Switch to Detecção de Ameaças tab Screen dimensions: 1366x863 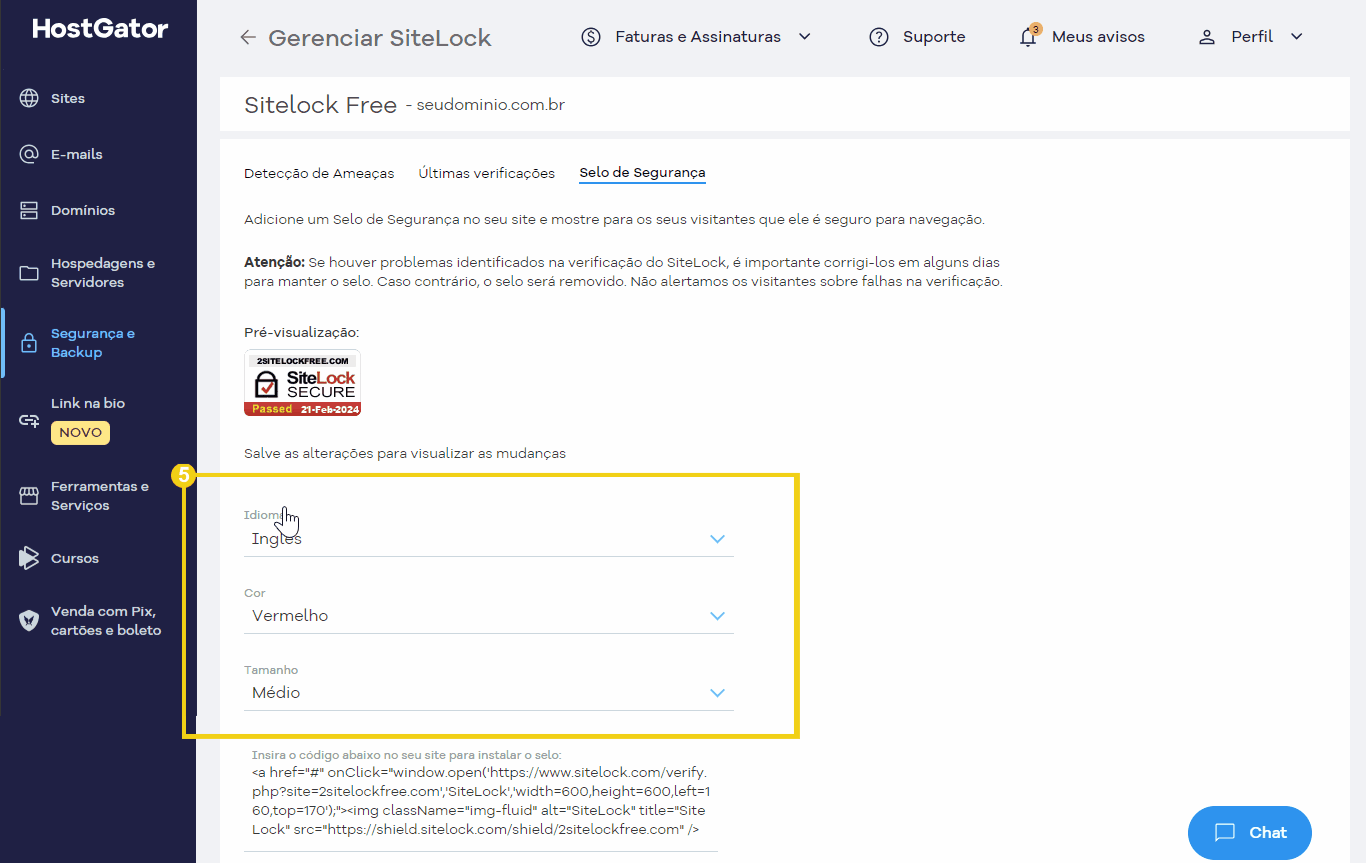tap(319, 173)
